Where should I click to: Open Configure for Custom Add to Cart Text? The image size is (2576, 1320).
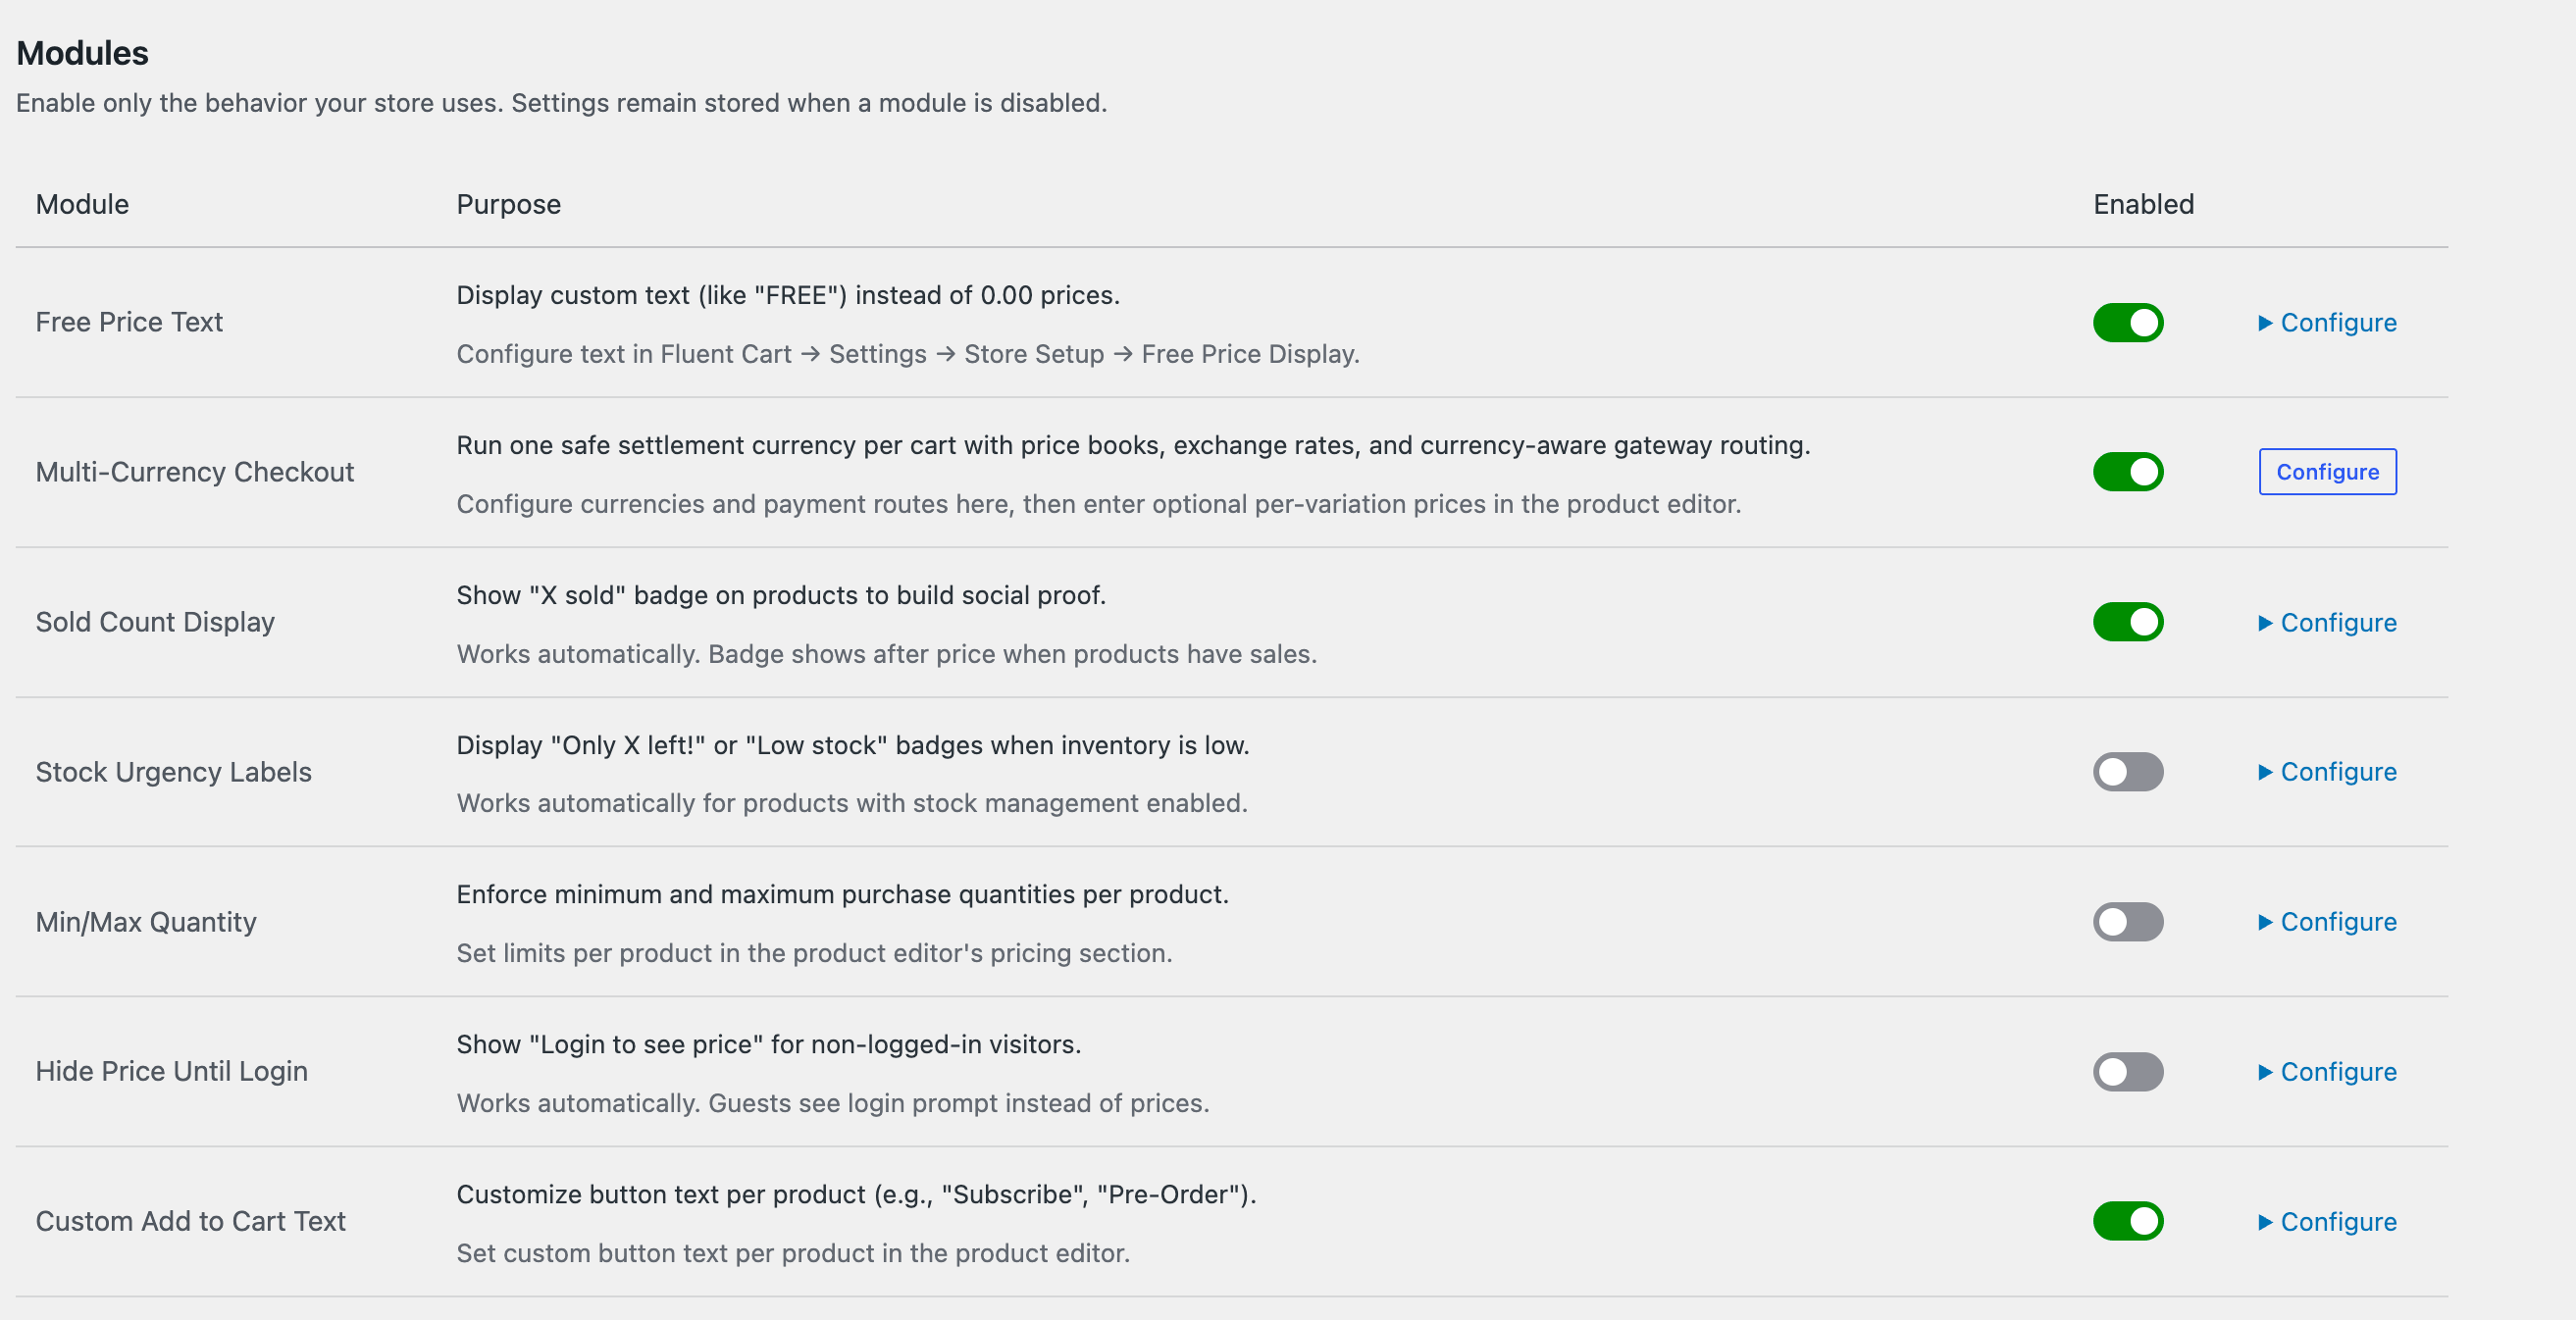[2327, 1221]
